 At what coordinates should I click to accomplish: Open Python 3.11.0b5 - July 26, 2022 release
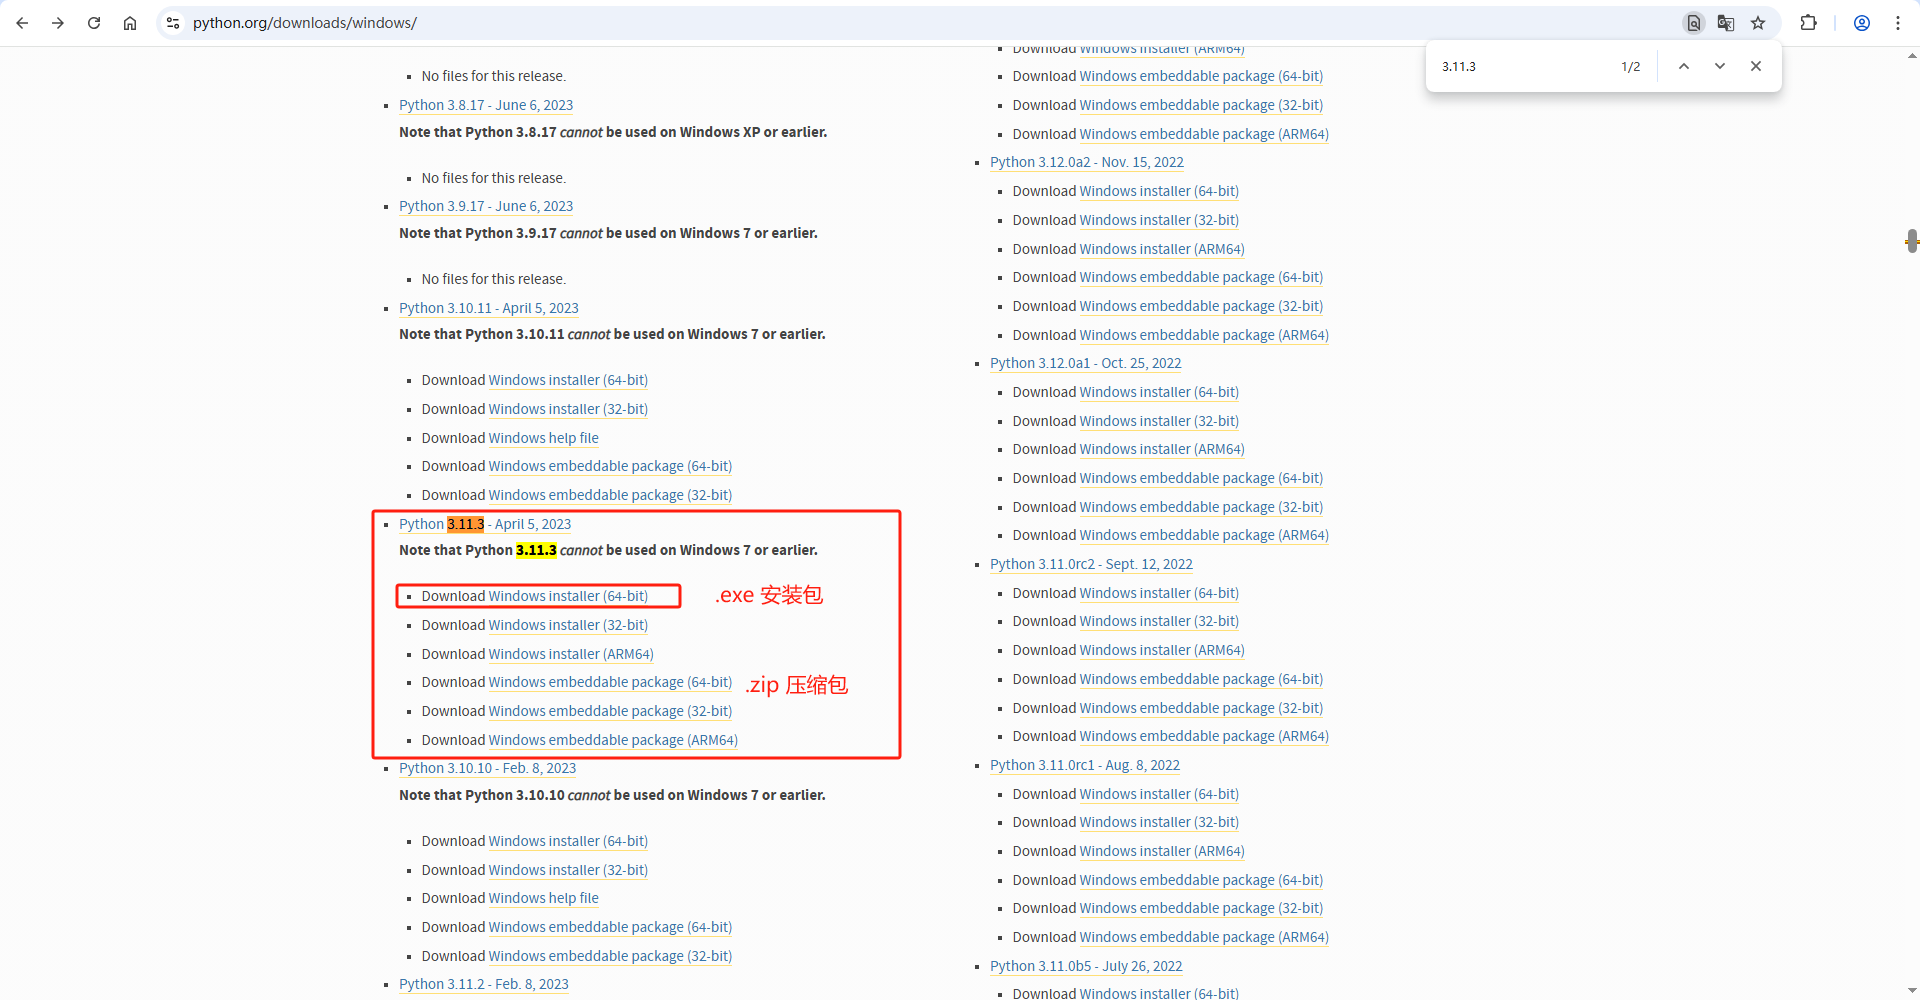(1086, 966)
